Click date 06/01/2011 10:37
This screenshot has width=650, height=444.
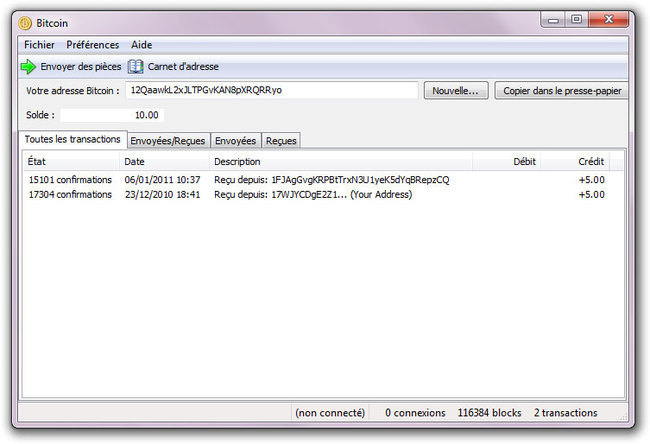162,180
